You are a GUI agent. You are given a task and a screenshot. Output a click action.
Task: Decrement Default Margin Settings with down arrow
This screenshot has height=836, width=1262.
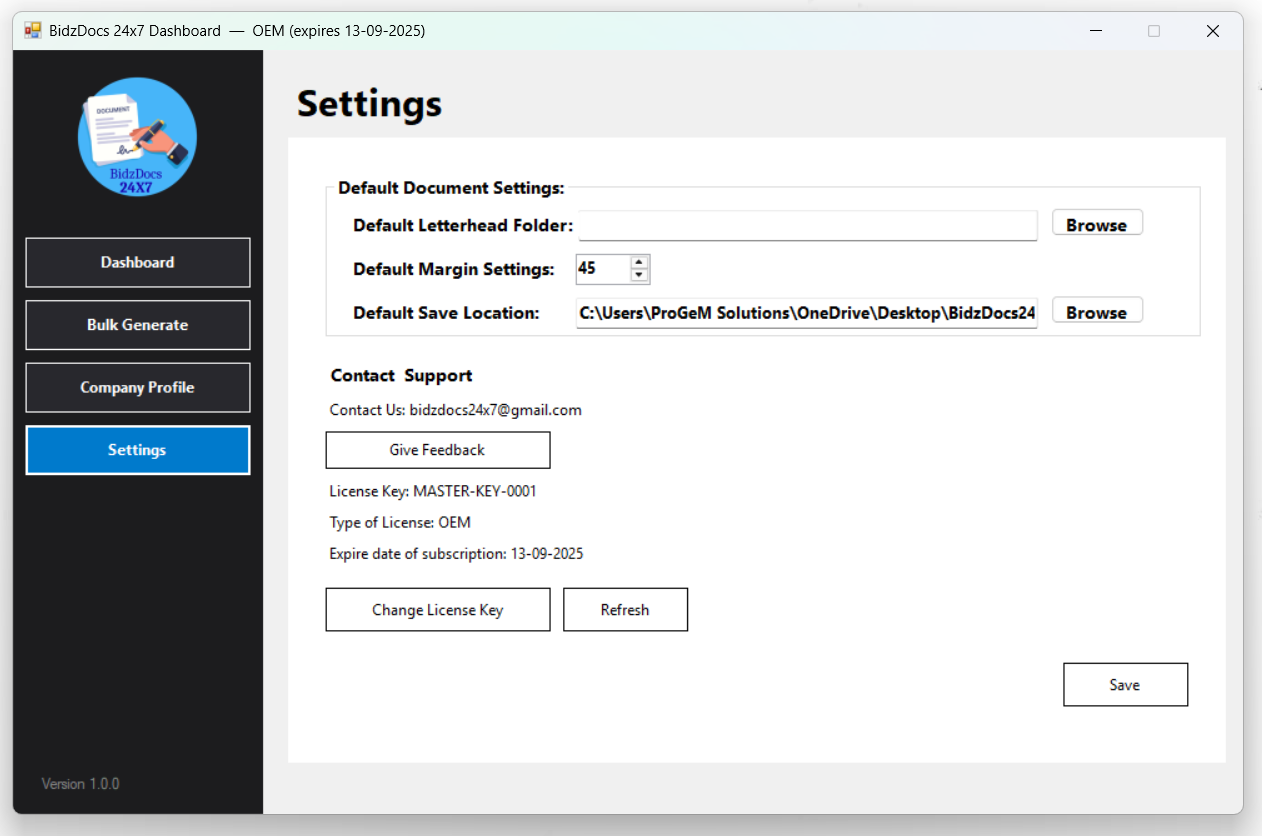639,274
